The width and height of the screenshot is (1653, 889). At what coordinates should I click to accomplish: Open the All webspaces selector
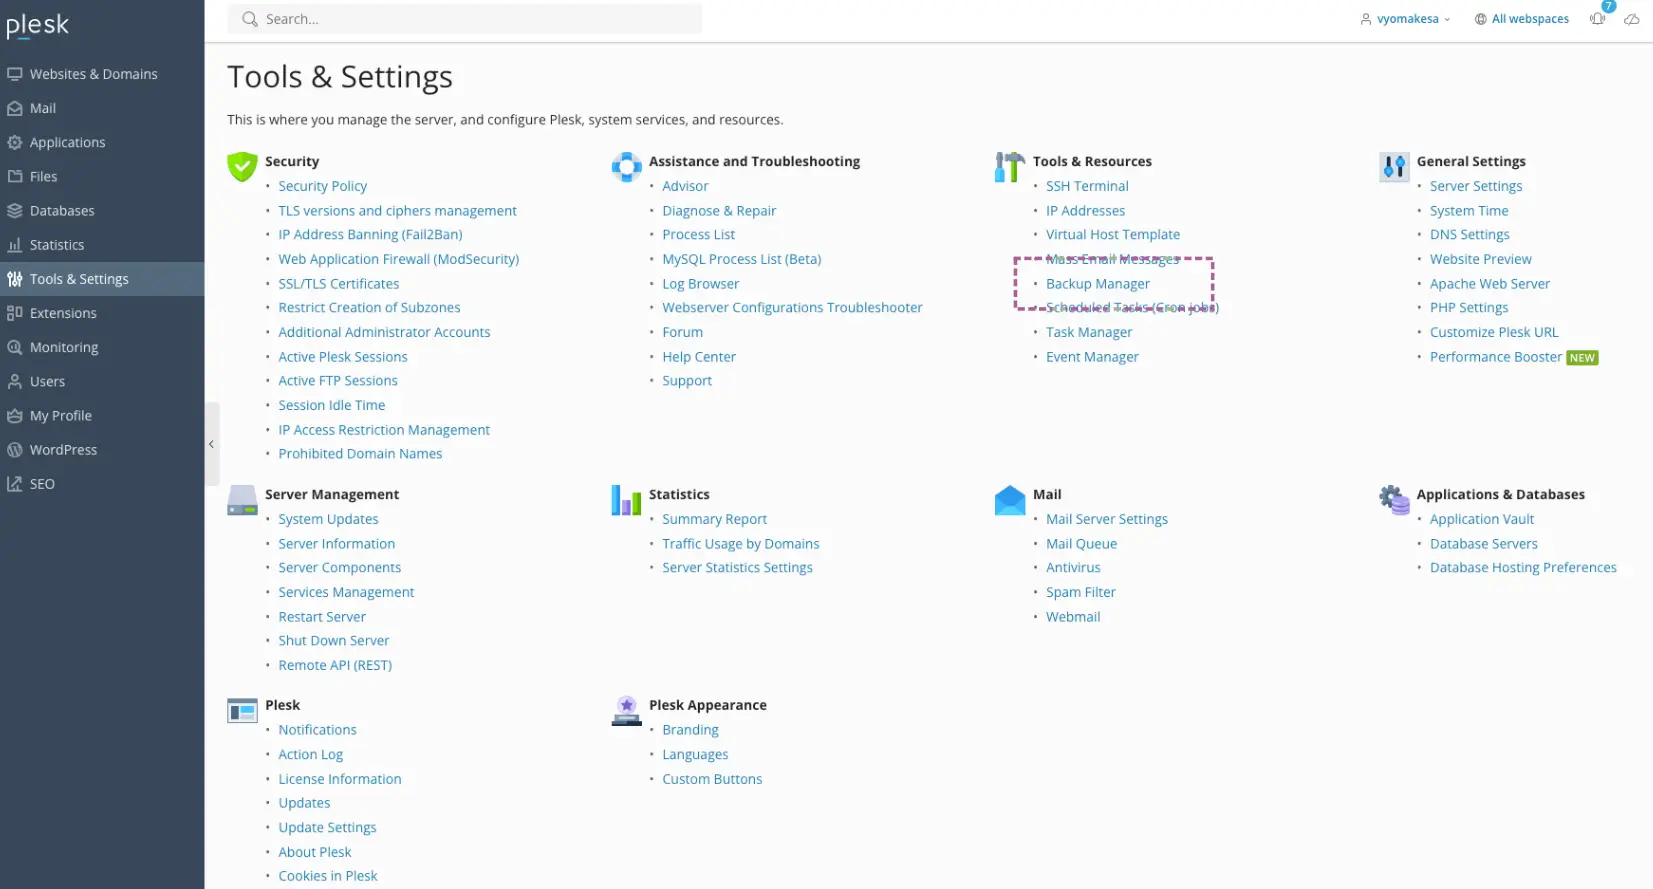click(1521, 19)
